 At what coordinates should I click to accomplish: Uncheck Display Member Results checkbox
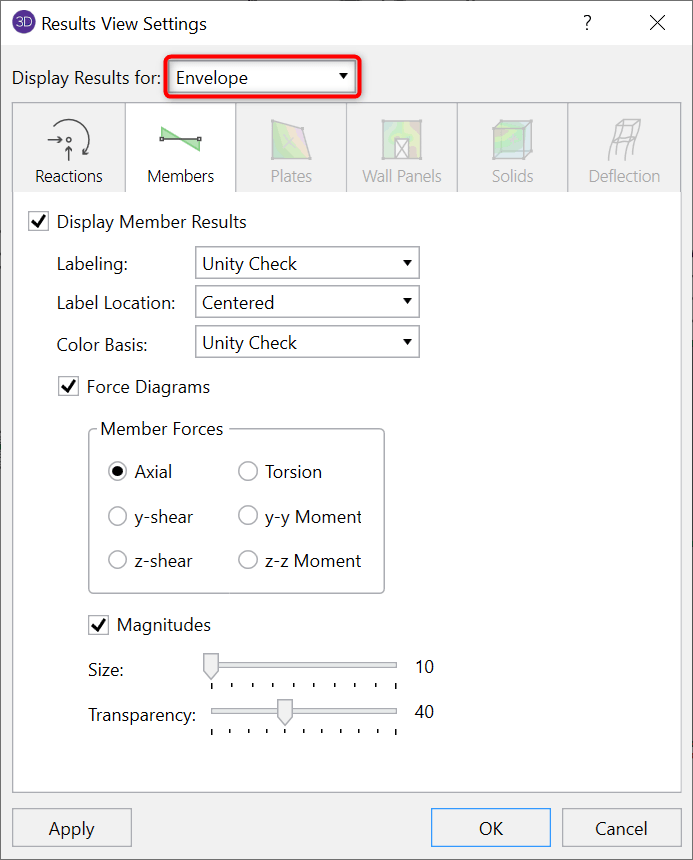(38, 222)
